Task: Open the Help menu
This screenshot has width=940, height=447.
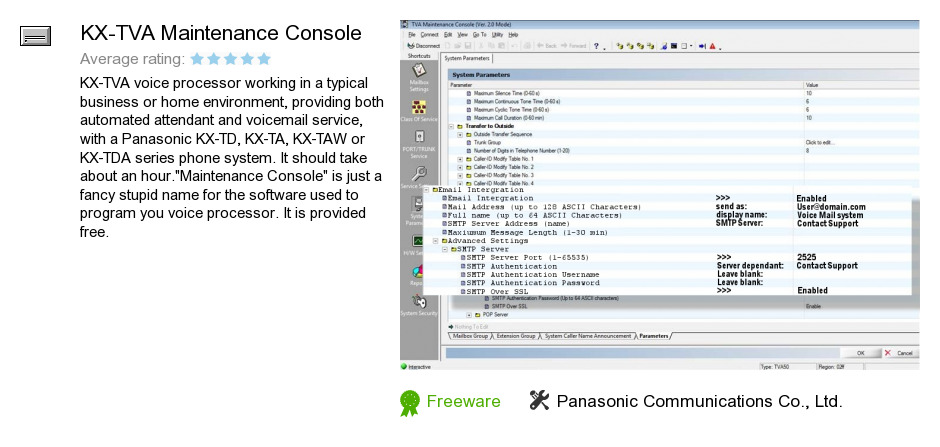Action: [513, 35]
